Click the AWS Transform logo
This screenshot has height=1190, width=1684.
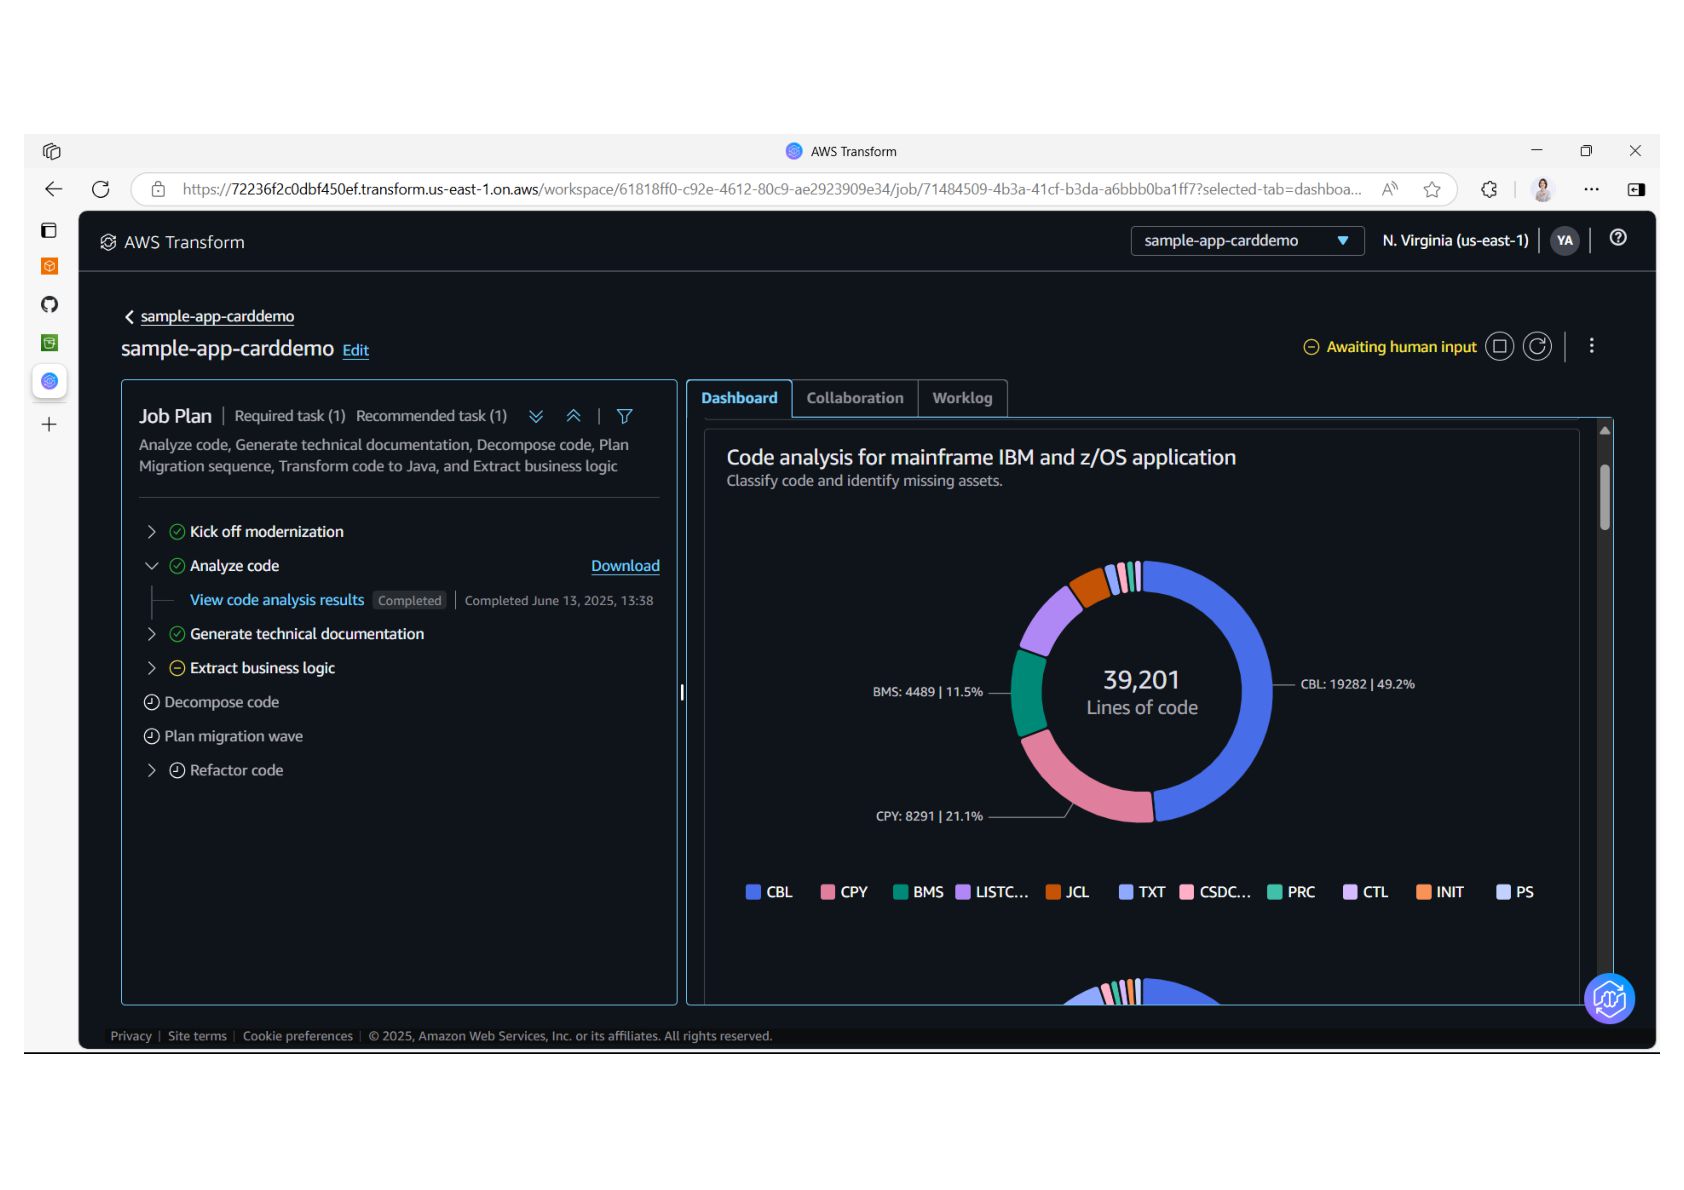coord(172,242)
